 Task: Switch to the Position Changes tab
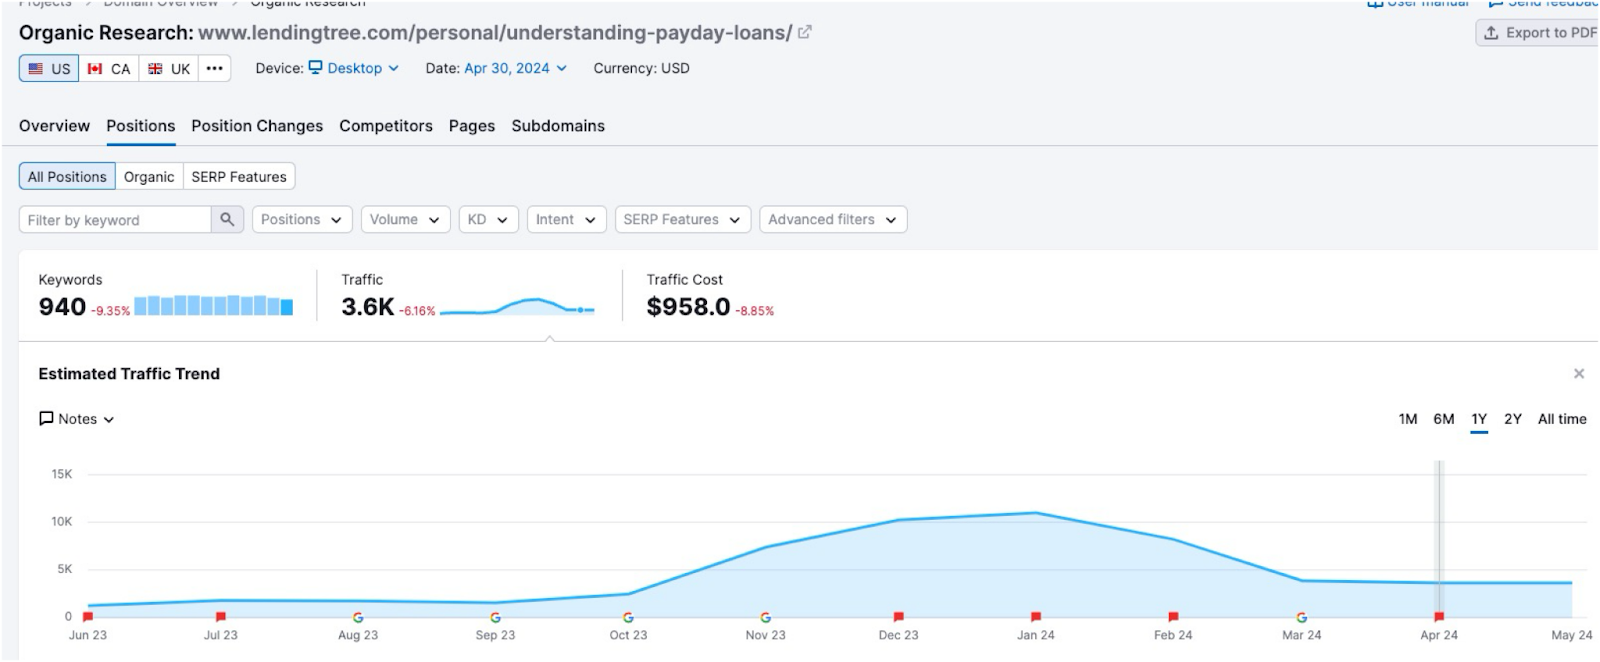257,126
